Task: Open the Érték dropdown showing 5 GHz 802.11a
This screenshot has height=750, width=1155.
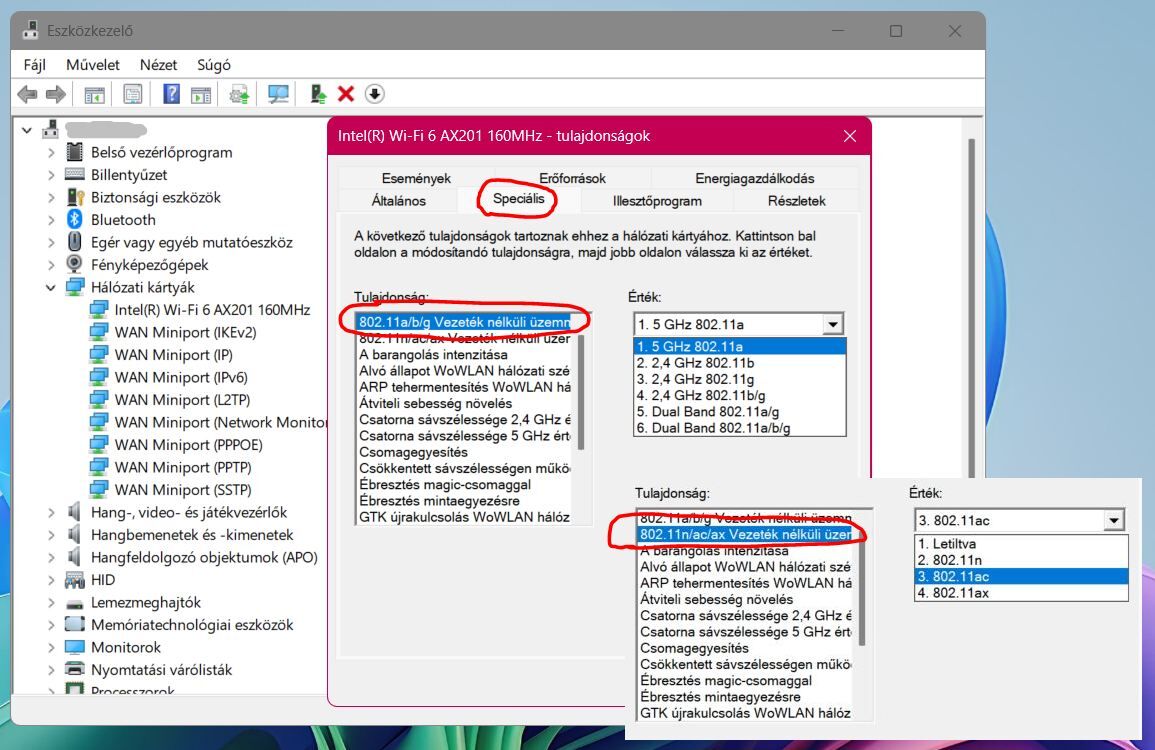Action: coord(832,324)
